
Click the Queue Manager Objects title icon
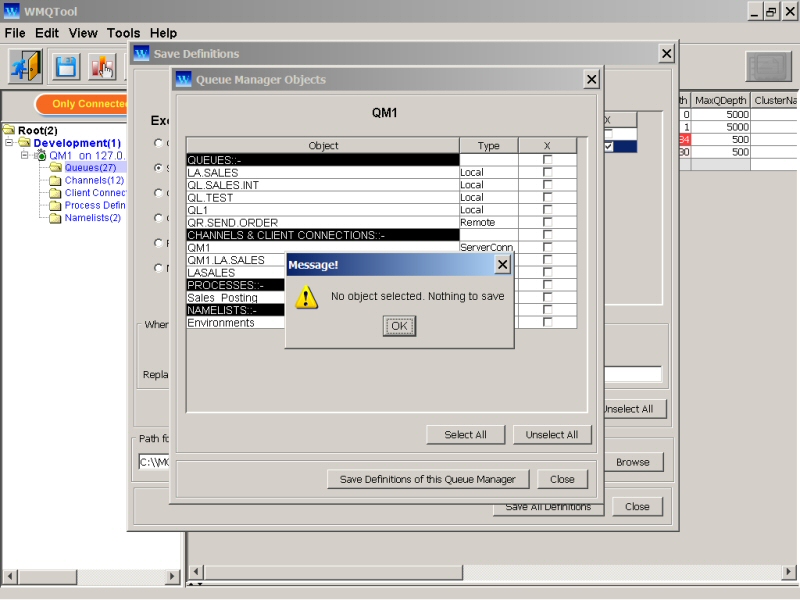(183, 79)
